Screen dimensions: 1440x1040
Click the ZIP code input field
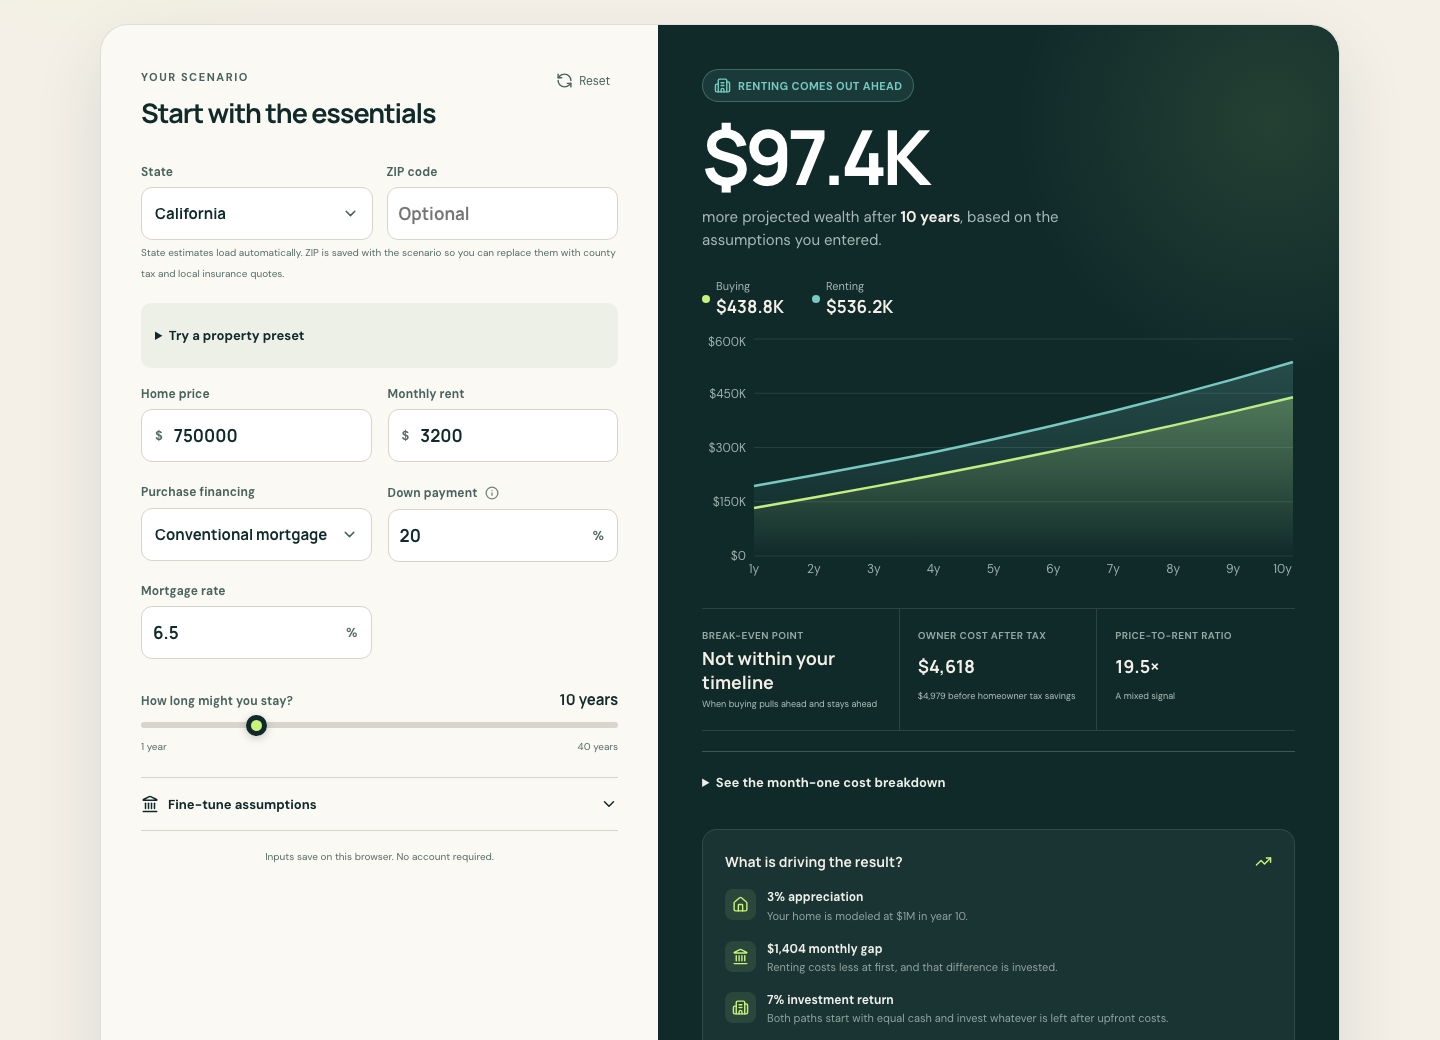(502, 214)
